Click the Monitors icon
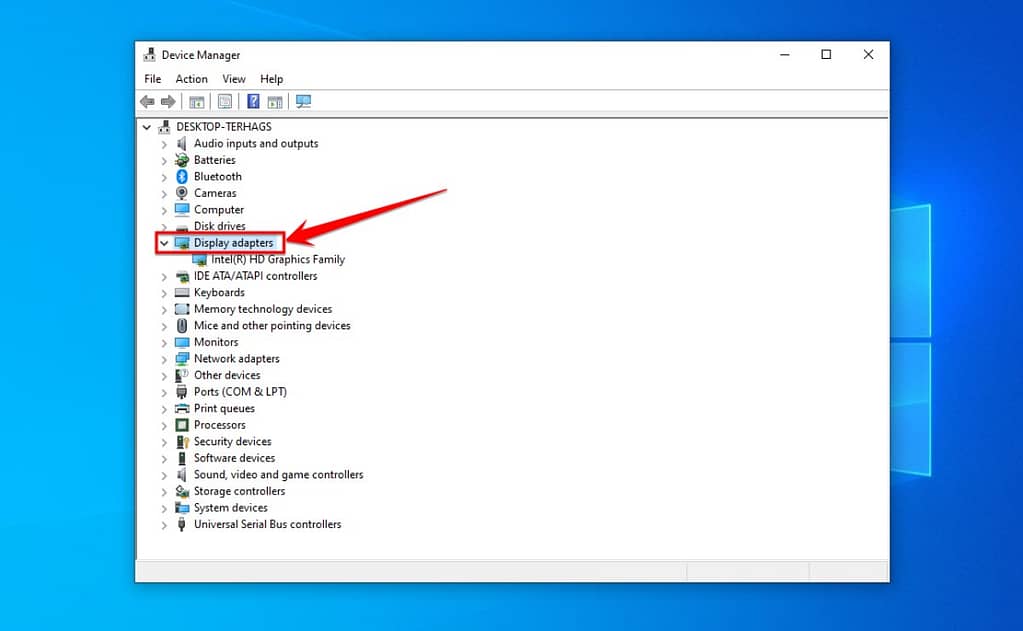The image size is (1023, 631). click(x=182, y=342)
